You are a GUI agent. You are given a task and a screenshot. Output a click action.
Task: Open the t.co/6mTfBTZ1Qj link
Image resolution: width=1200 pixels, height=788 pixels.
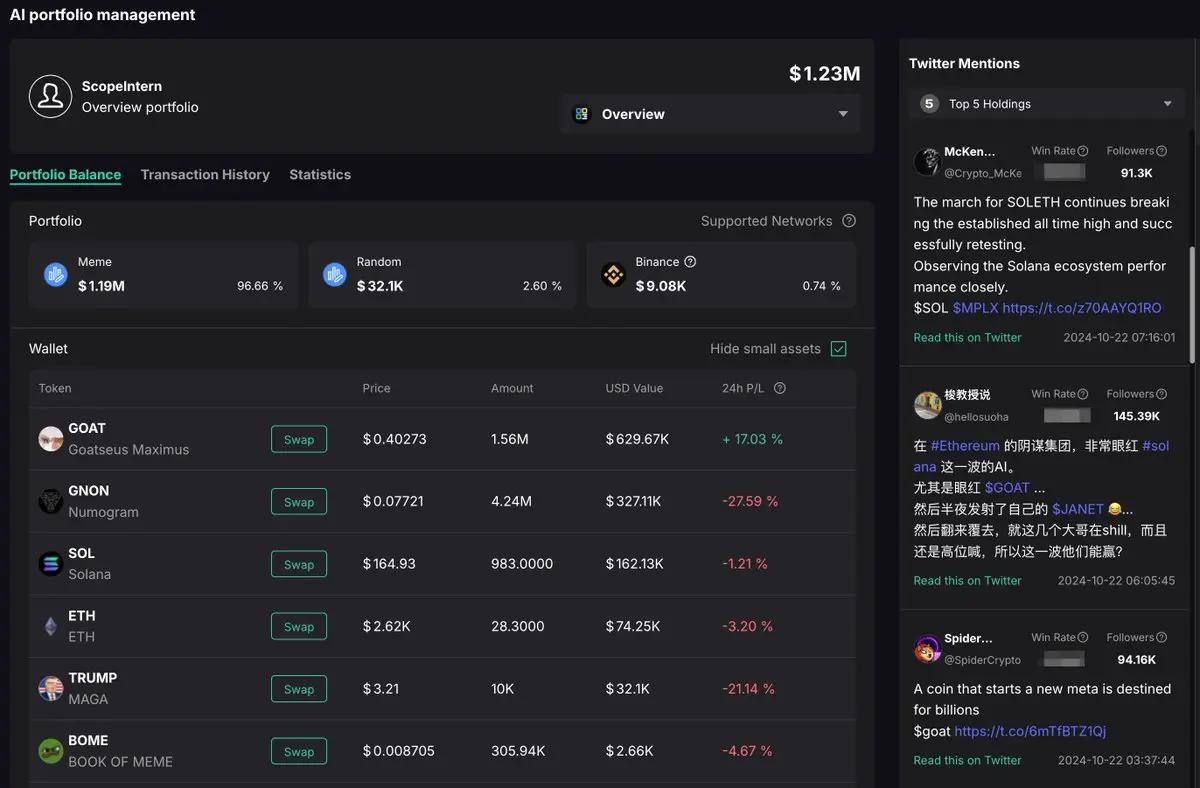(x=1030, y=731)
